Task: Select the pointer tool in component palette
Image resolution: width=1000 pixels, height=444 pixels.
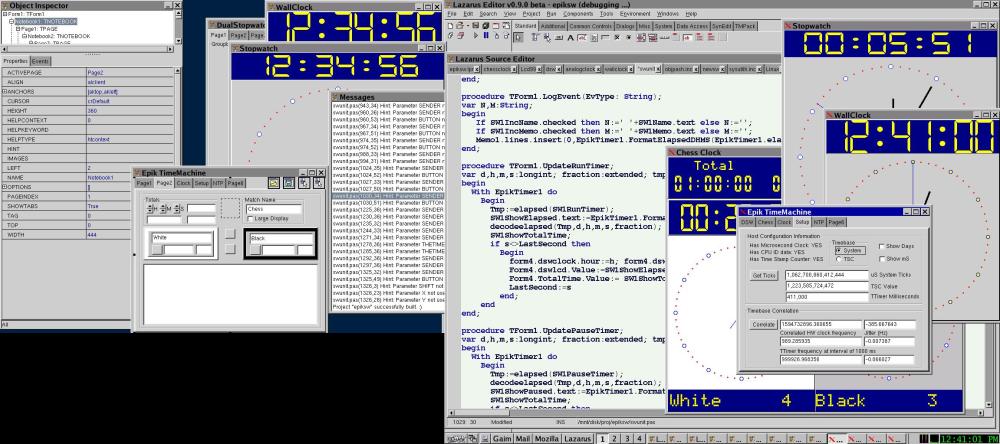Action: click(518, 37)
